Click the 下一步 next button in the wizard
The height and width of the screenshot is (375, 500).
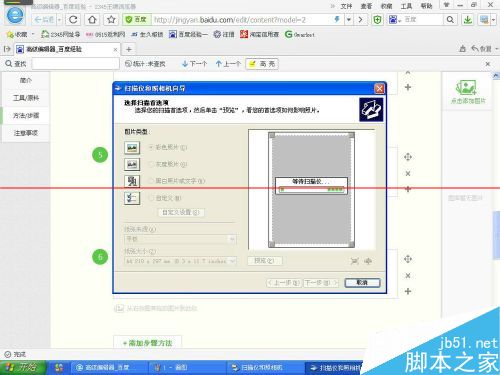pos(321,283)
